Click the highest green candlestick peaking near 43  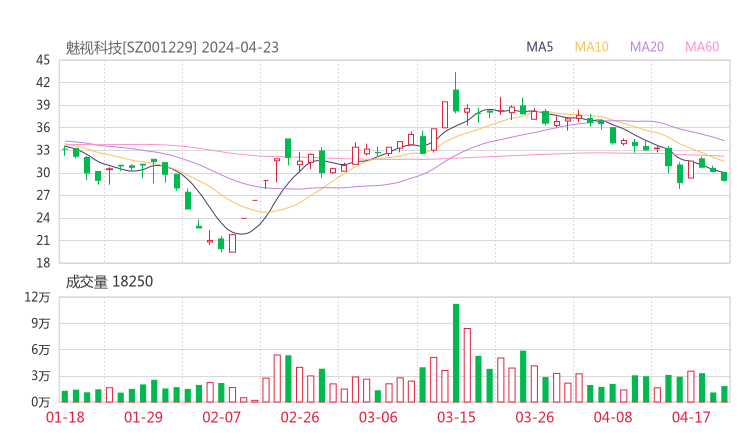coord(456,93)
